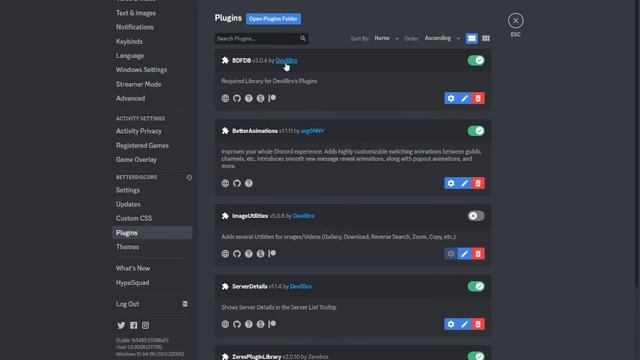Delete BDFDB plugin with trash icon
Image resolution: width=640 pixels, height=360 pixels.
point(478,98)
